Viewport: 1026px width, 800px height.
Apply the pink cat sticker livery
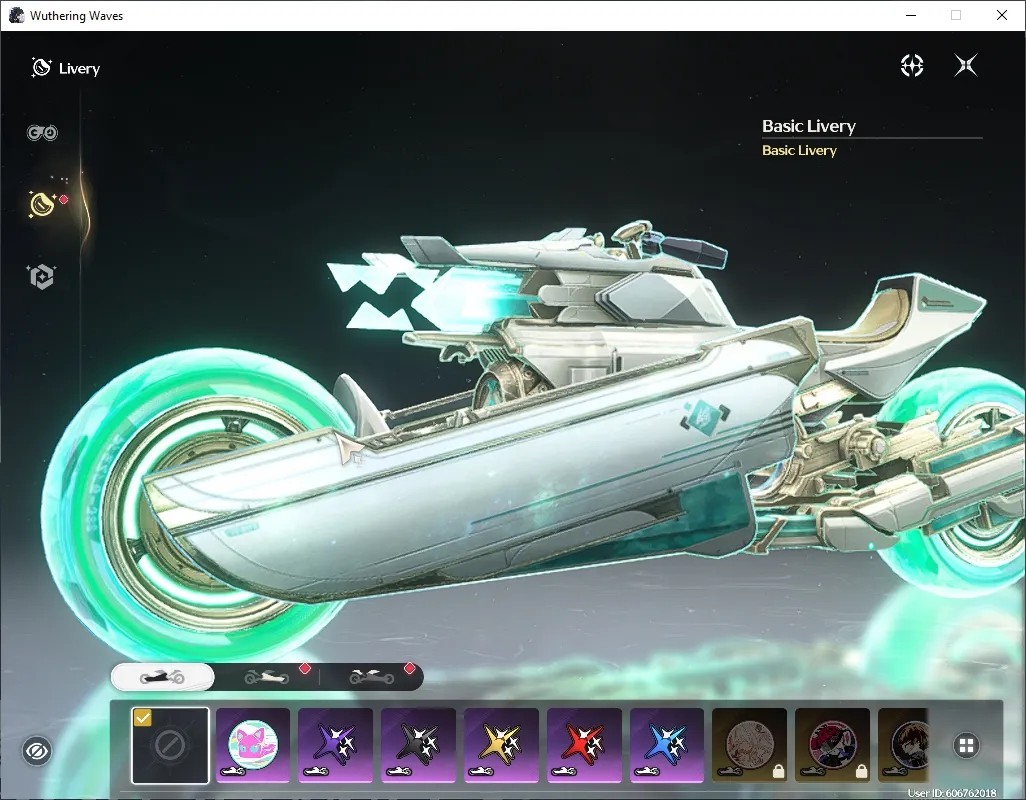coord(253,745)
